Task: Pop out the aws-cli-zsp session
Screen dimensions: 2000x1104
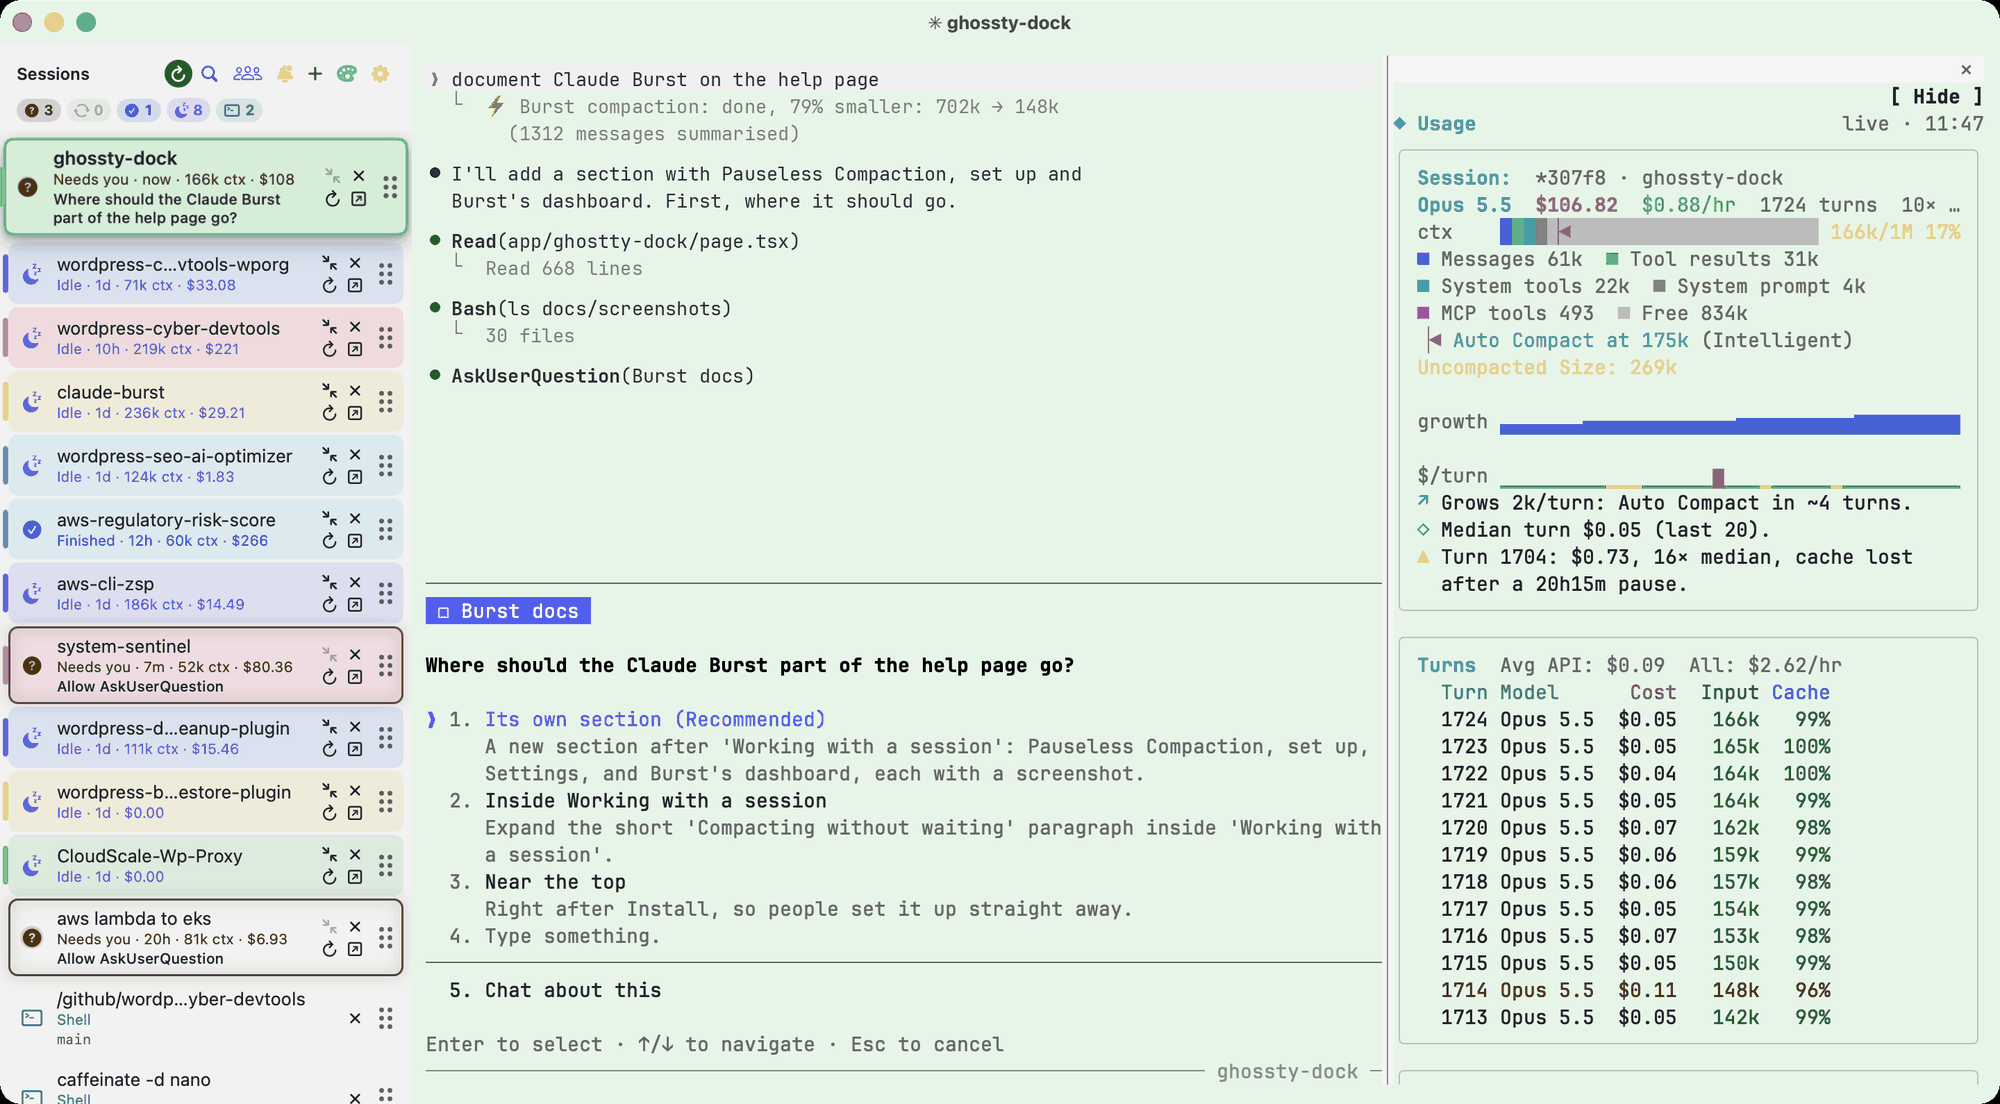Action: click(355, 605)
